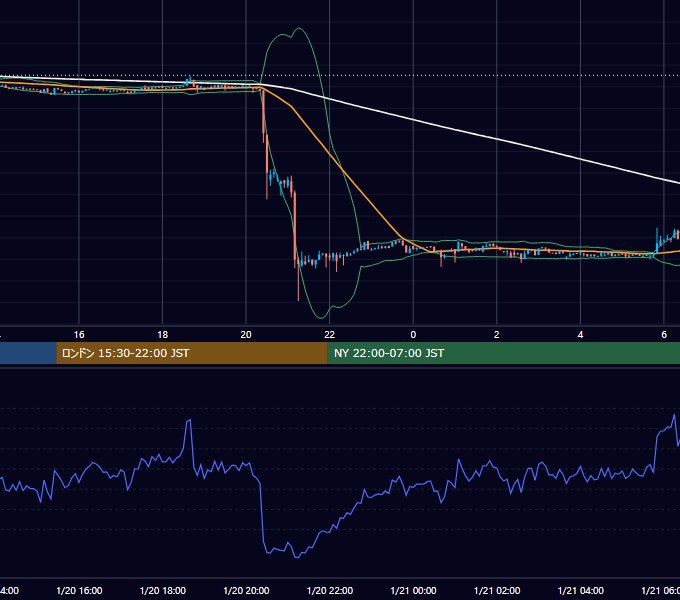Click the 1/20 22:00 lower axis label
The width and height of the screenshot is (680, 600).
click(x=330, y=590)
